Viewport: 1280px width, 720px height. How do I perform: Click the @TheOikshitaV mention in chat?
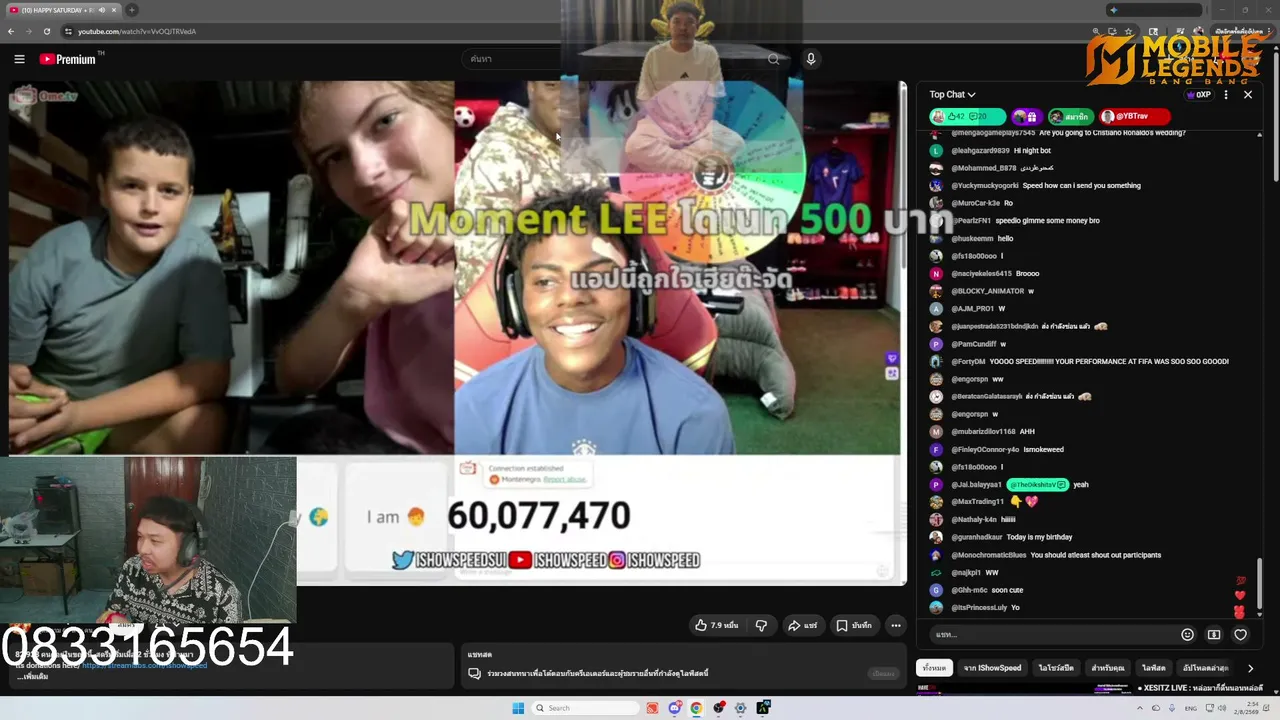(x=1038, y=485)
